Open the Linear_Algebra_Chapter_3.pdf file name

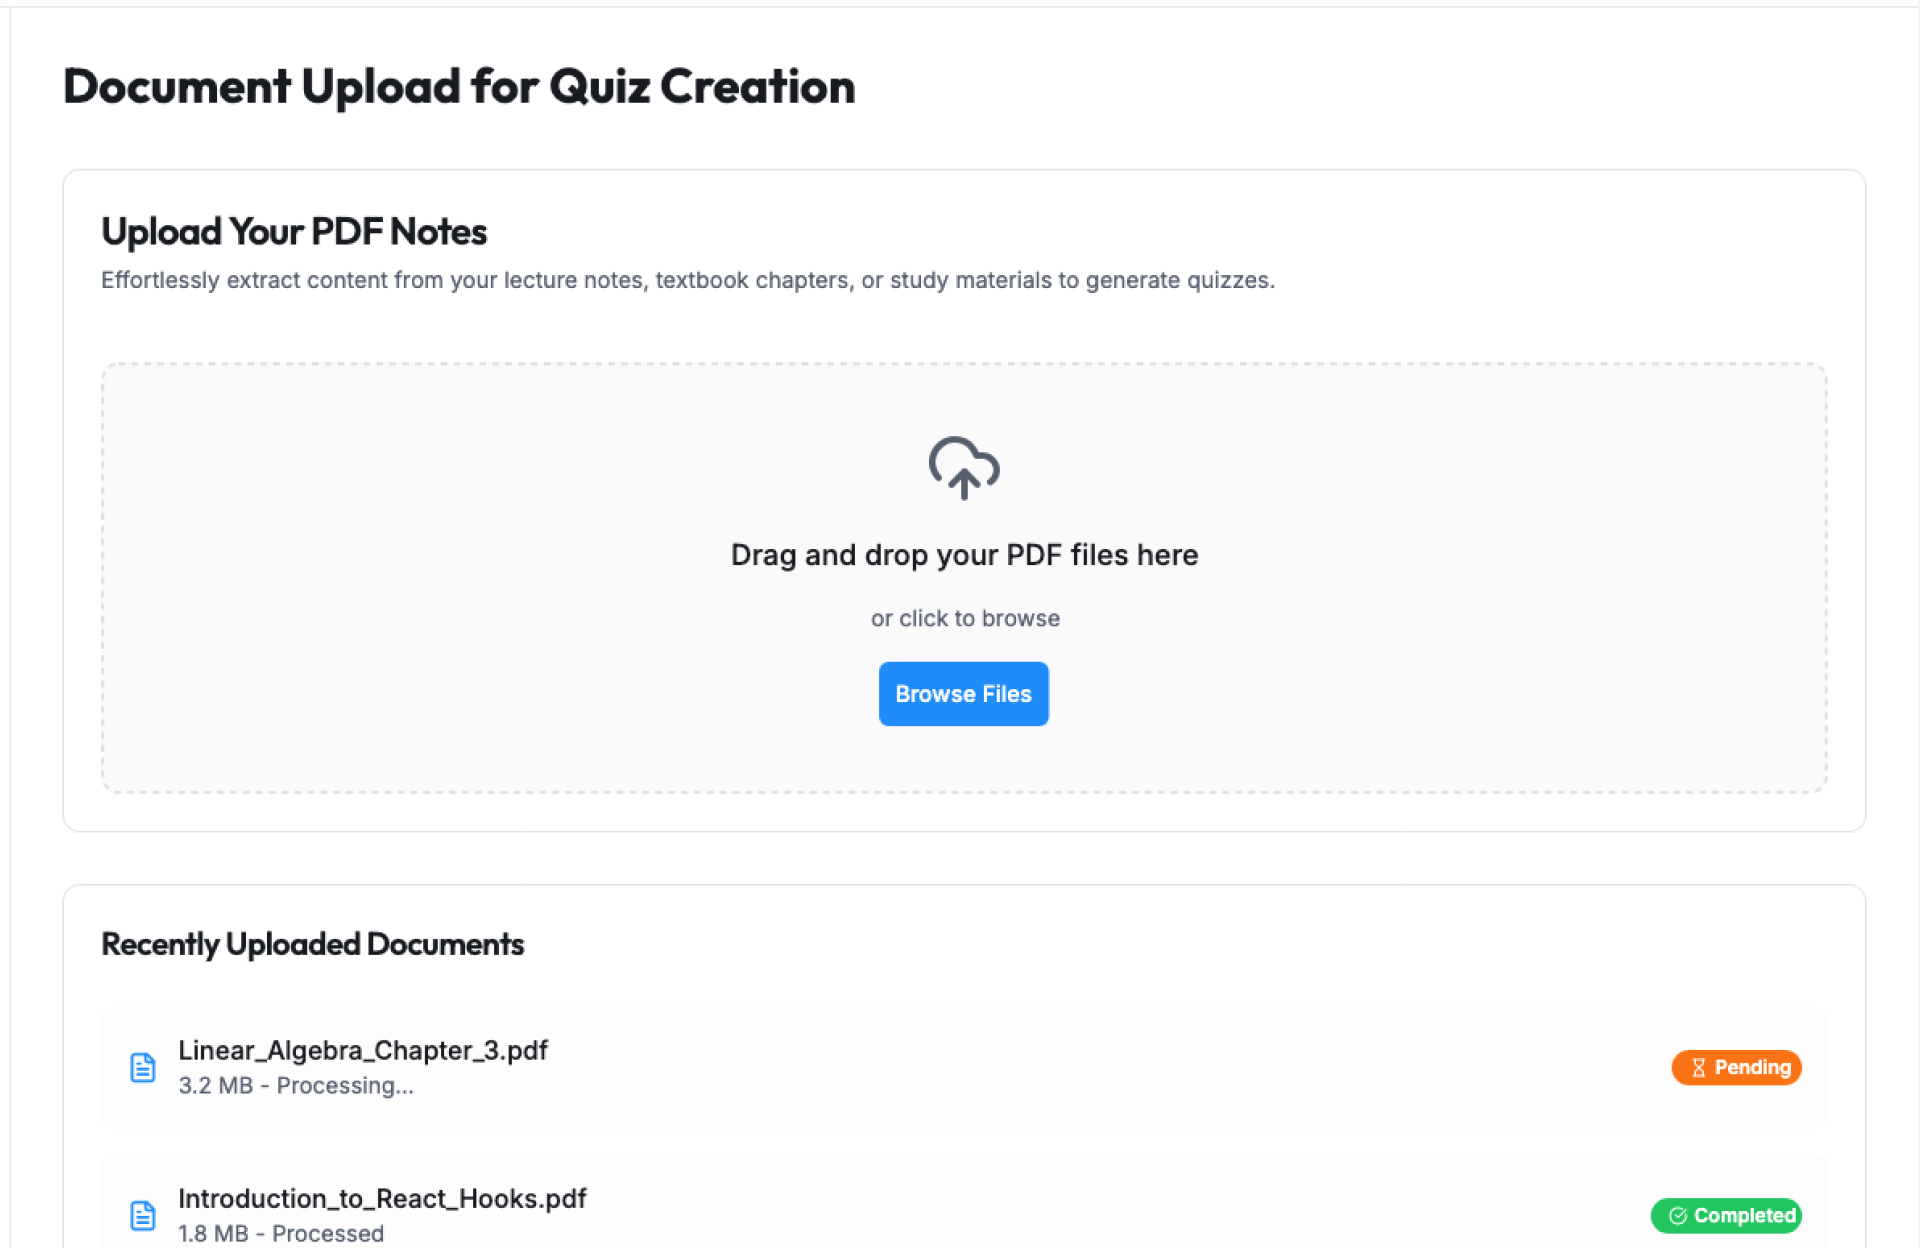[363, 1050]
